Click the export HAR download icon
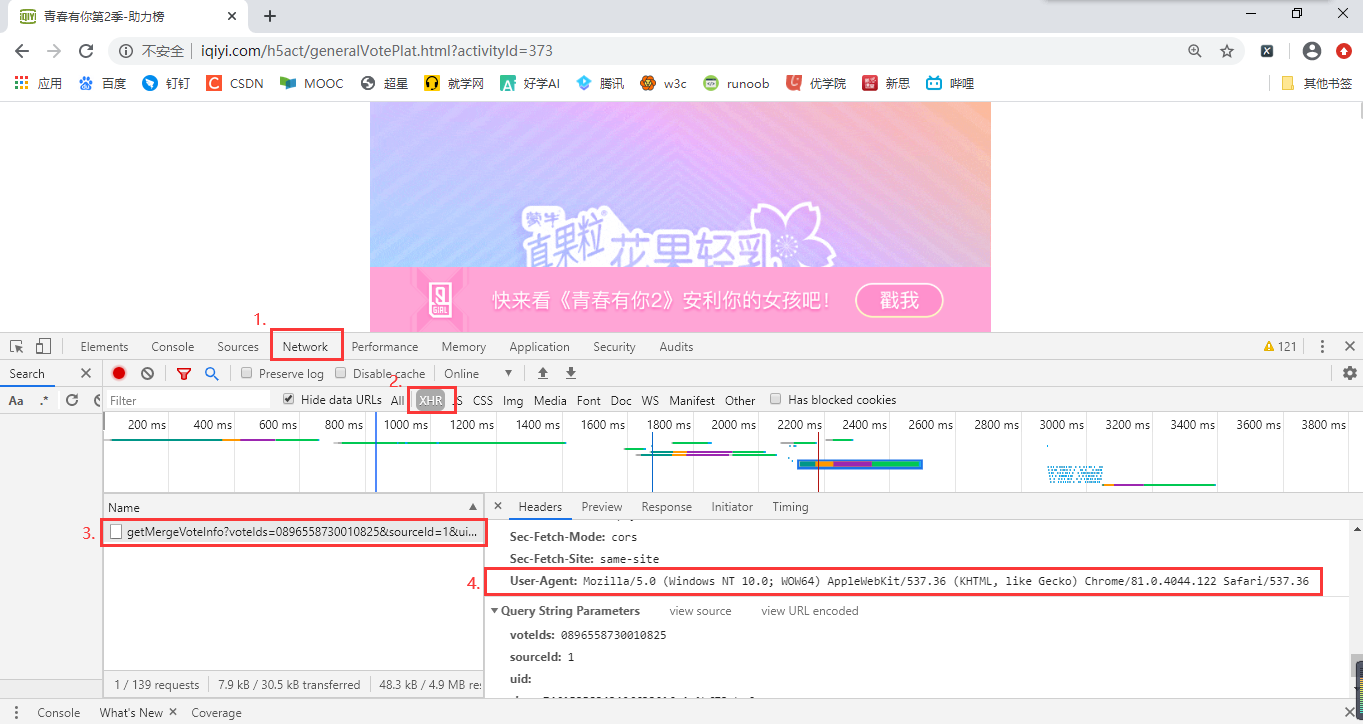This screenshot has width=1363, height=724. 571,373
